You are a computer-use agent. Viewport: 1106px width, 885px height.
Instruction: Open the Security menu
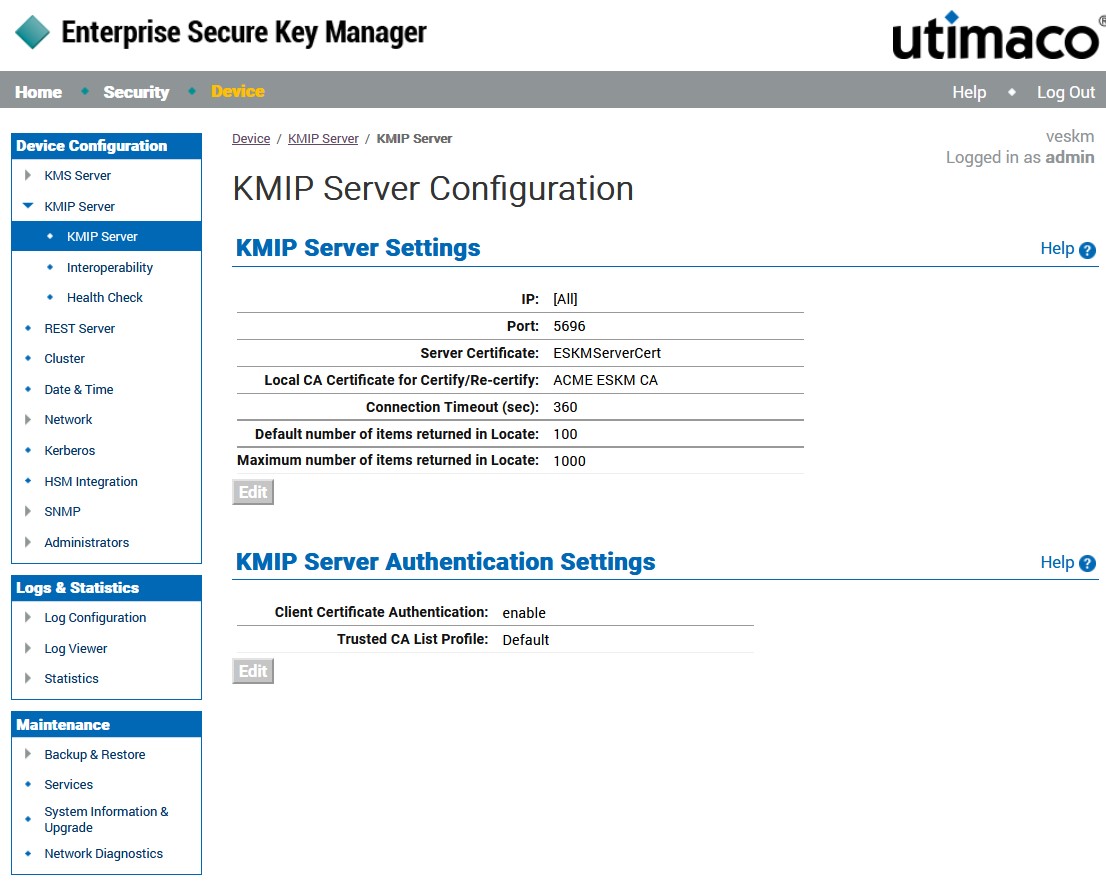pyautogui.click(x=136, y=92)
